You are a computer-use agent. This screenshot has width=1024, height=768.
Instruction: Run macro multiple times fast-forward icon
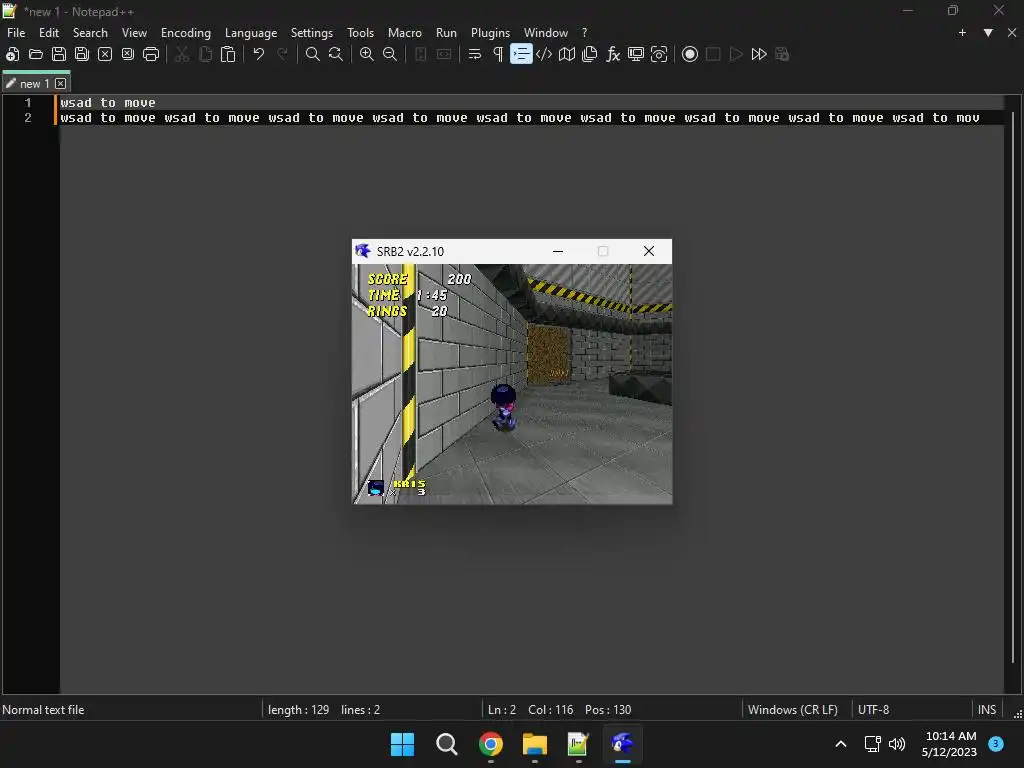[759, 54]
